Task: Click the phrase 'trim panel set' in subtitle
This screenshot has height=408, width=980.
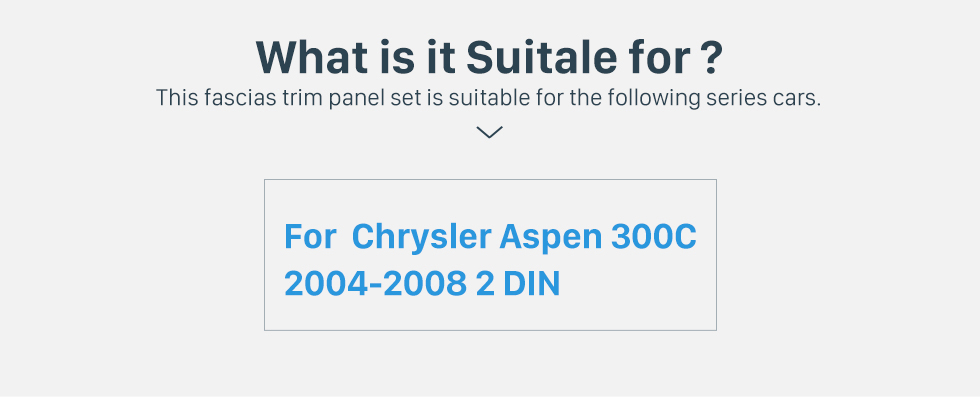Action: (x=353, y=98)
